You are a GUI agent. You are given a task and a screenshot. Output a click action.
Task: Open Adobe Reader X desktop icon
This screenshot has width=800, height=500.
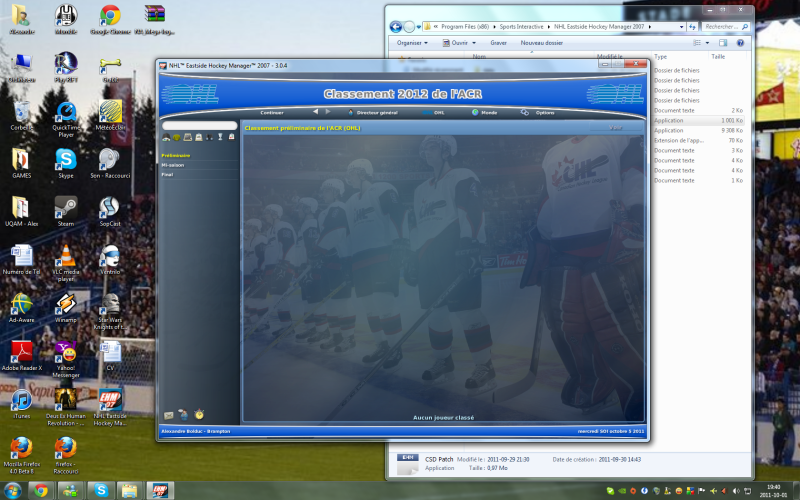point(21,356)
